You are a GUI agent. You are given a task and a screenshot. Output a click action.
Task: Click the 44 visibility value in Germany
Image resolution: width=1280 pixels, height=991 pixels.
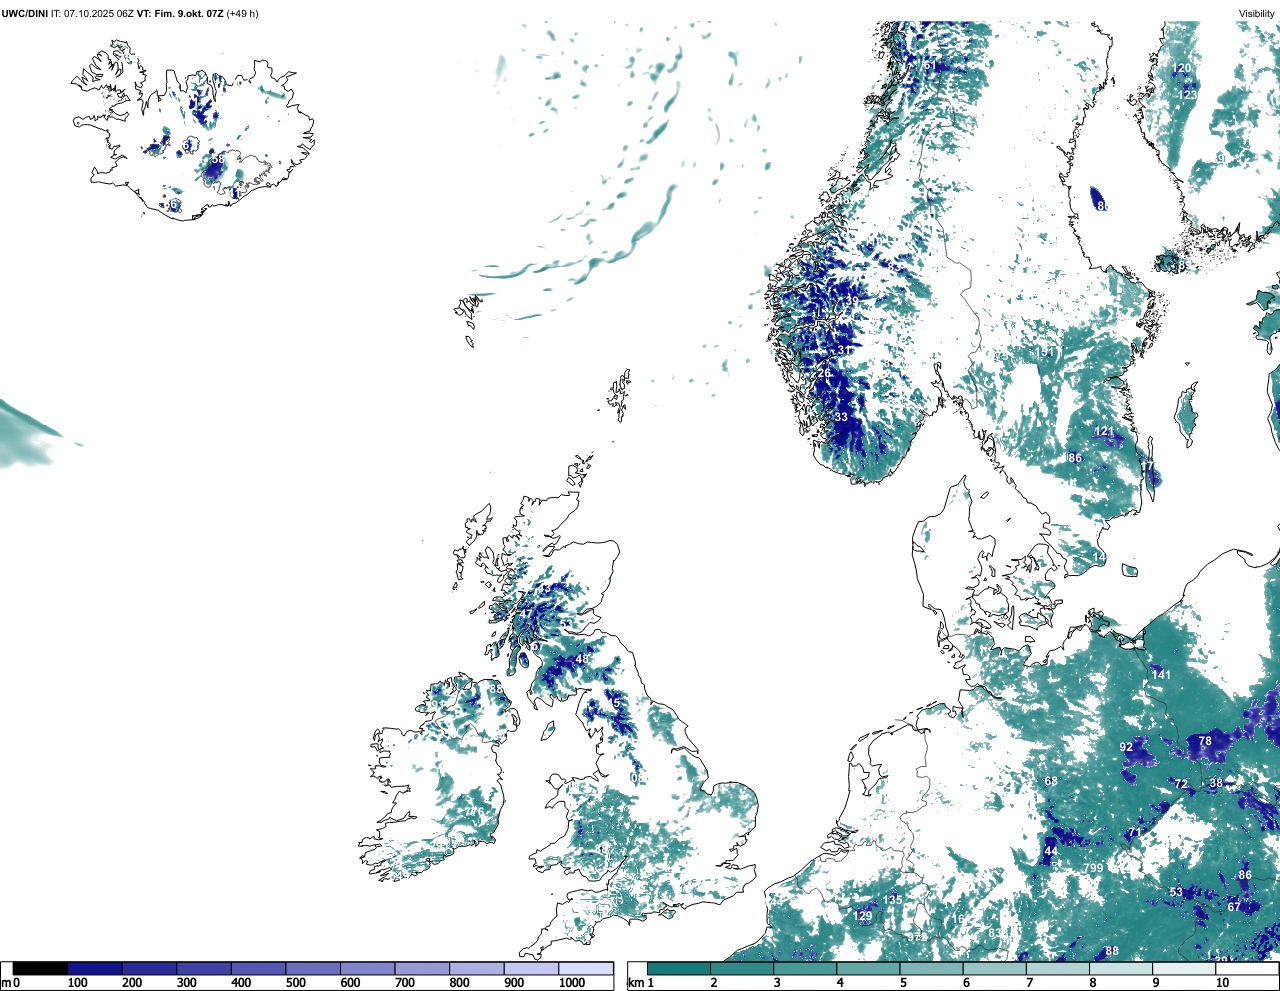coord(1051,852)
